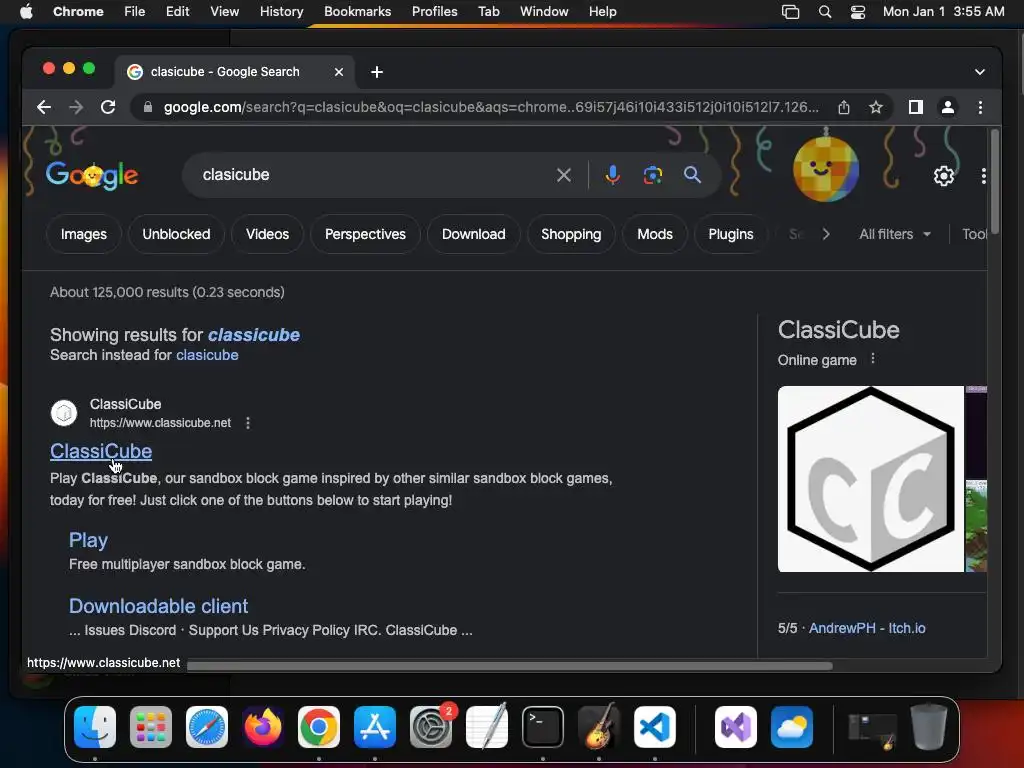Click the horizontal page scrollbar
1024x768 pixels.
click(x=509, y=665)
